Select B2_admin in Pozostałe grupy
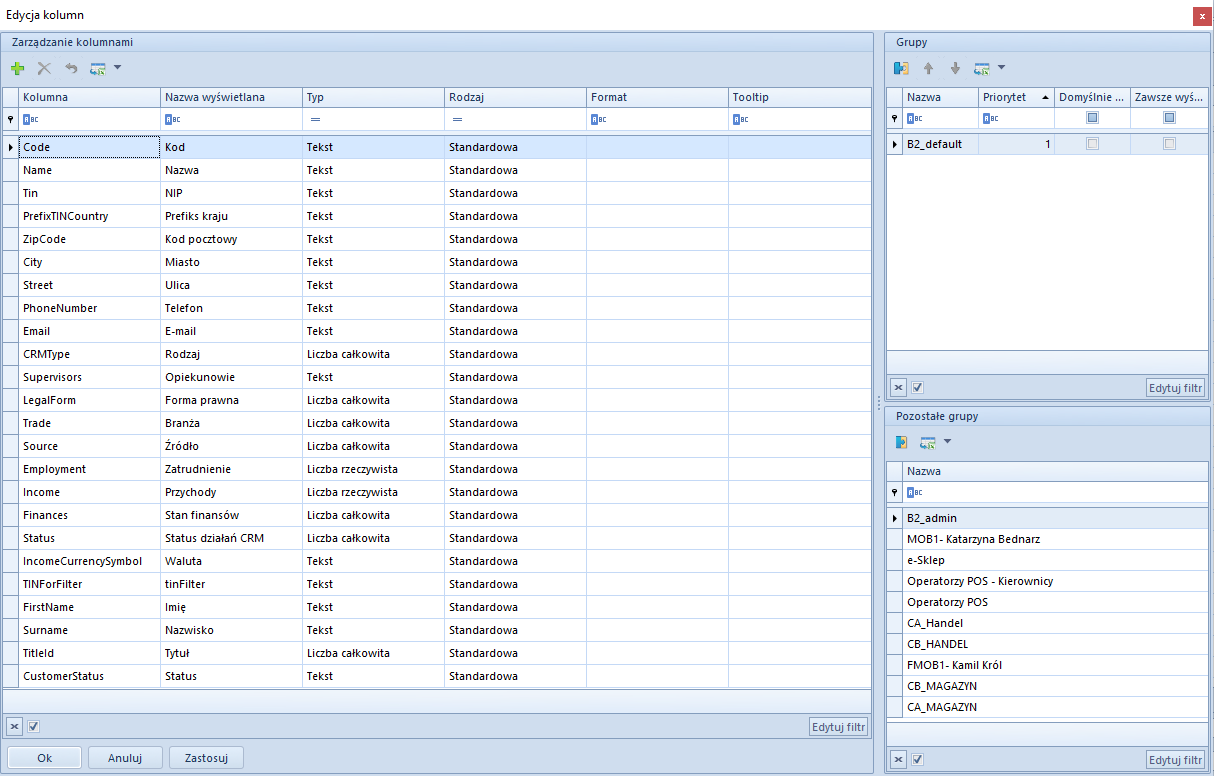 coord(1047,518)
